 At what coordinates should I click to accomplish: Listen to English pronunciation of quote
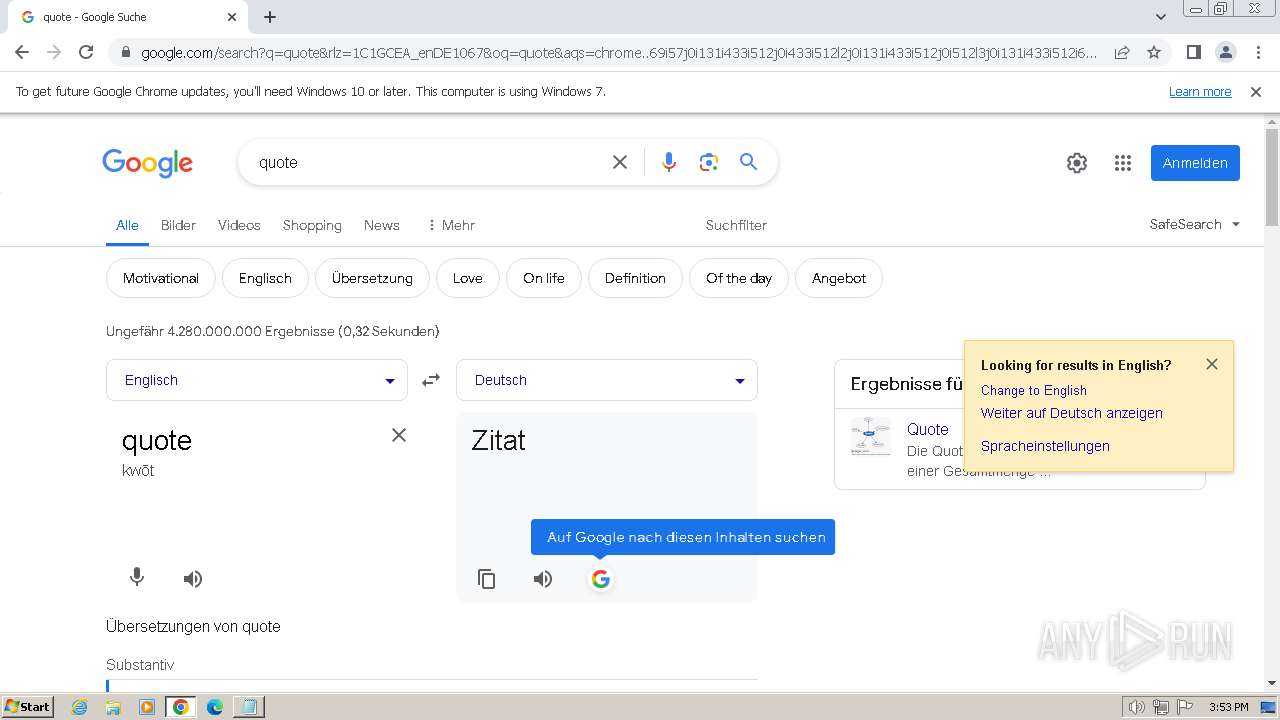(x=193, y=579)
